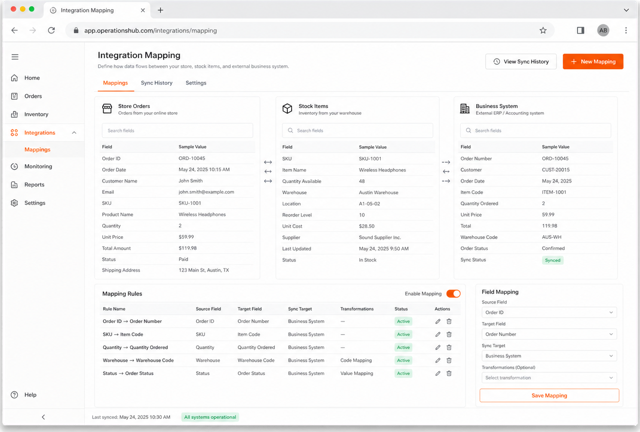Open Help in sidebar
Image resolution: width=640 pixels, height=432 pixels.
pyautogui.click(x=30, y=395)
